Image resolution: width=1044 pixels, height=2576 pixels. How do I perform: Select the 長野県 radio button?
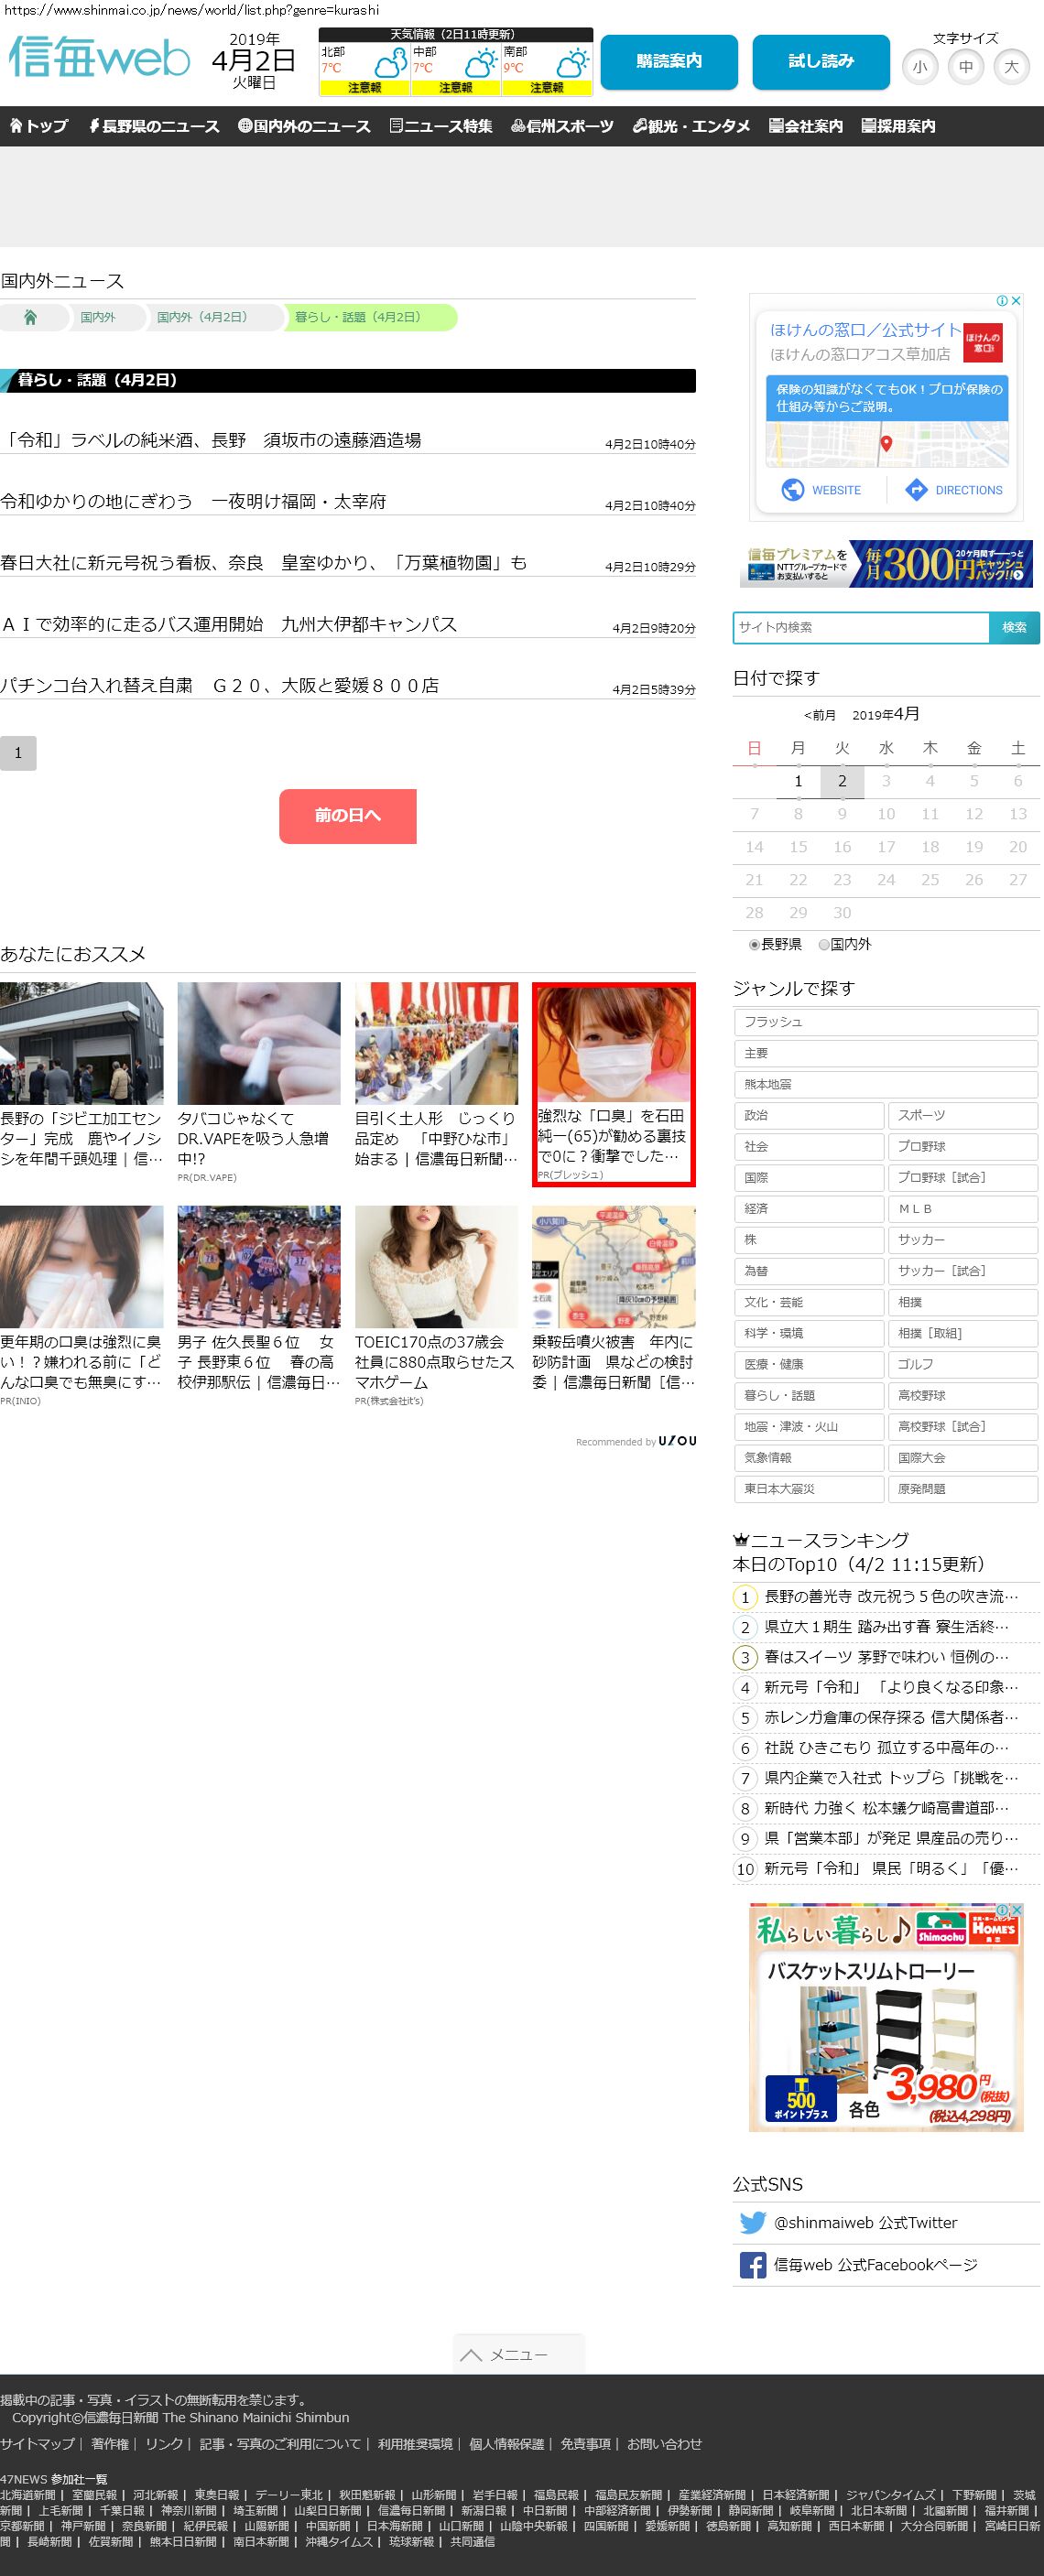click(x=754, y=944)
